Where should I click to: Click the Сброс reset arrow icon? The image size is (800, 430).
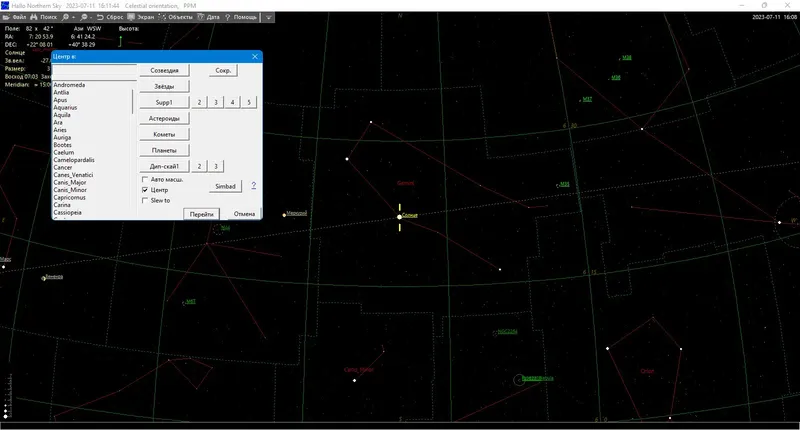coord(100,17)
